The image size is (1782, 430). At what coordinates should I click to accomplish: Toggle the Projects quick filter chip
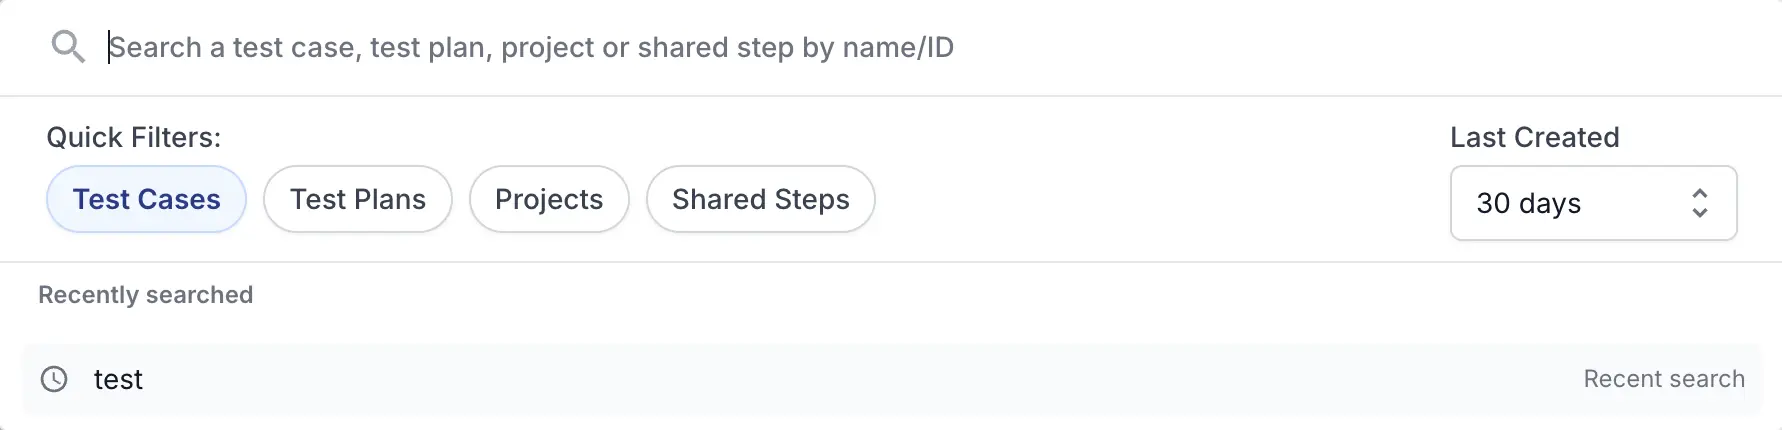click(549, 199)
